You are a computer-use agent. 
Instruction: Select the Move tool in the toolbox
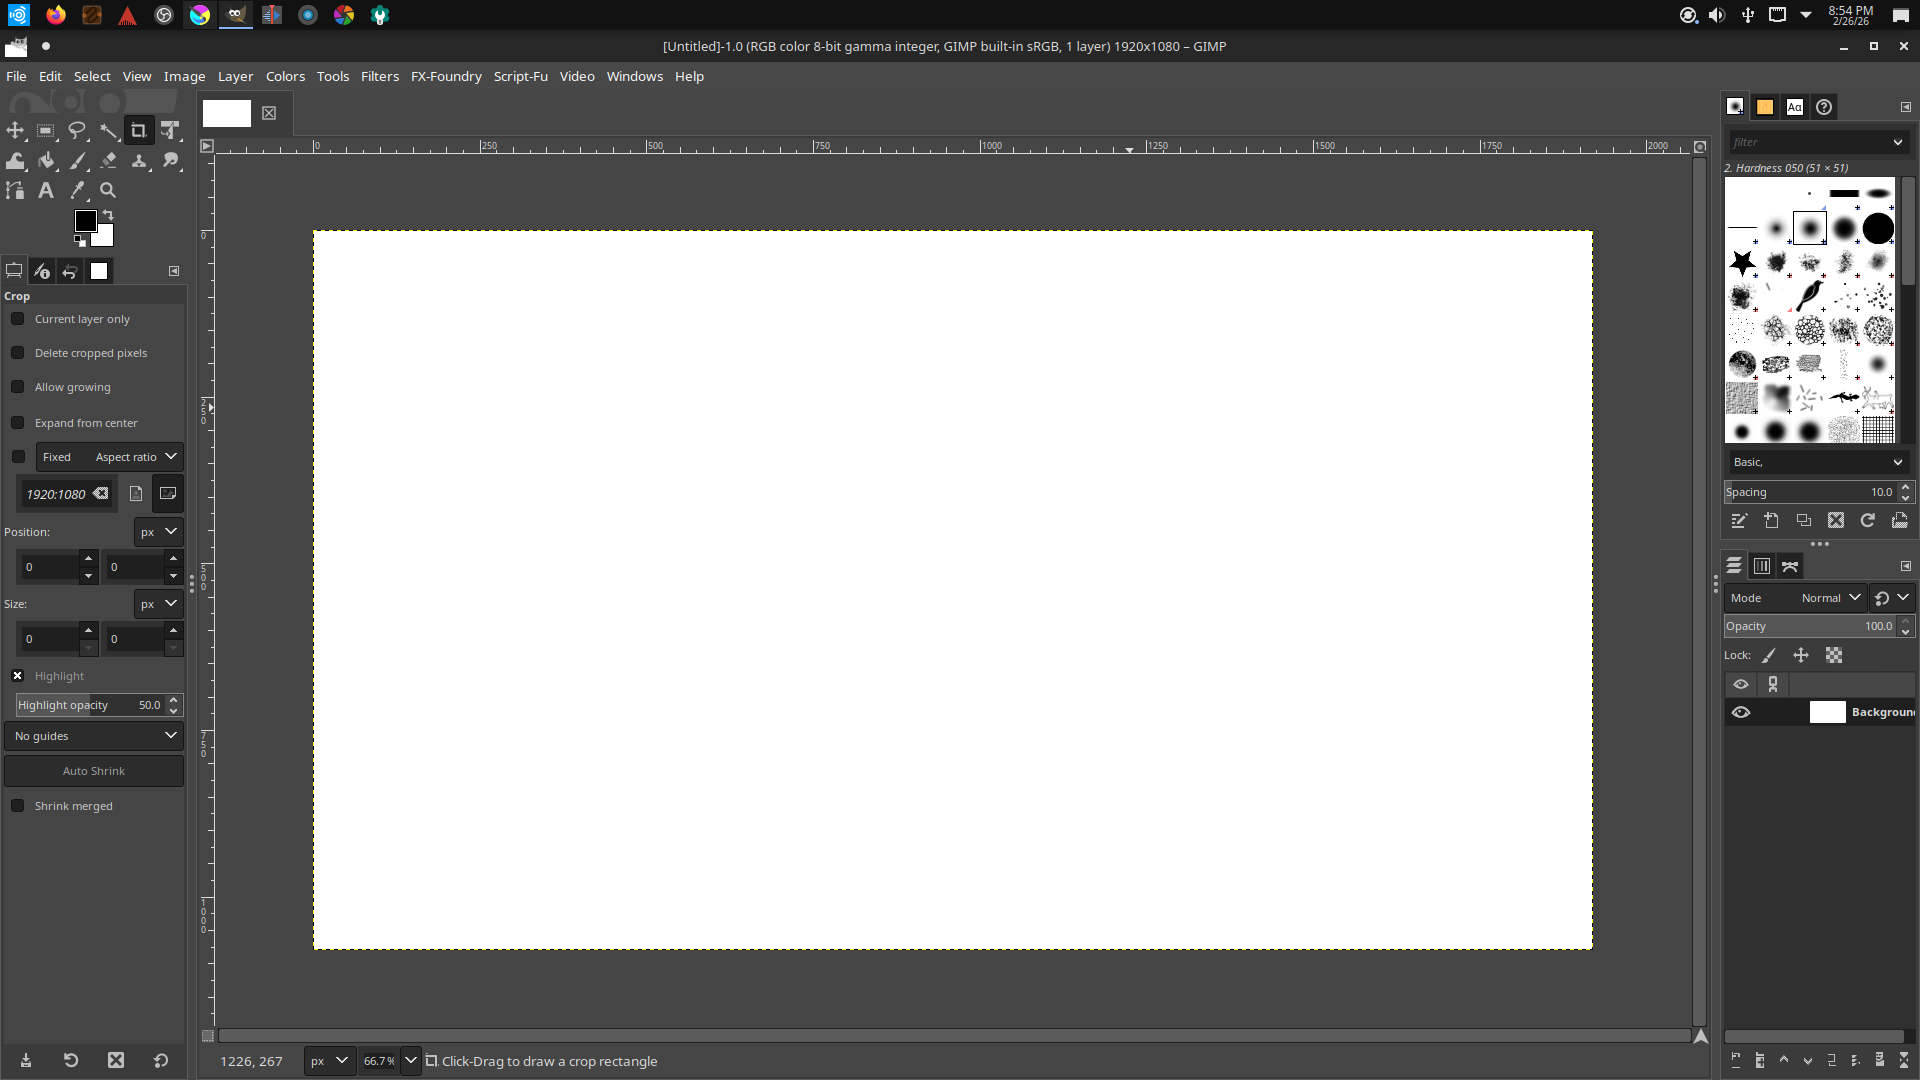tap(15, 130)
